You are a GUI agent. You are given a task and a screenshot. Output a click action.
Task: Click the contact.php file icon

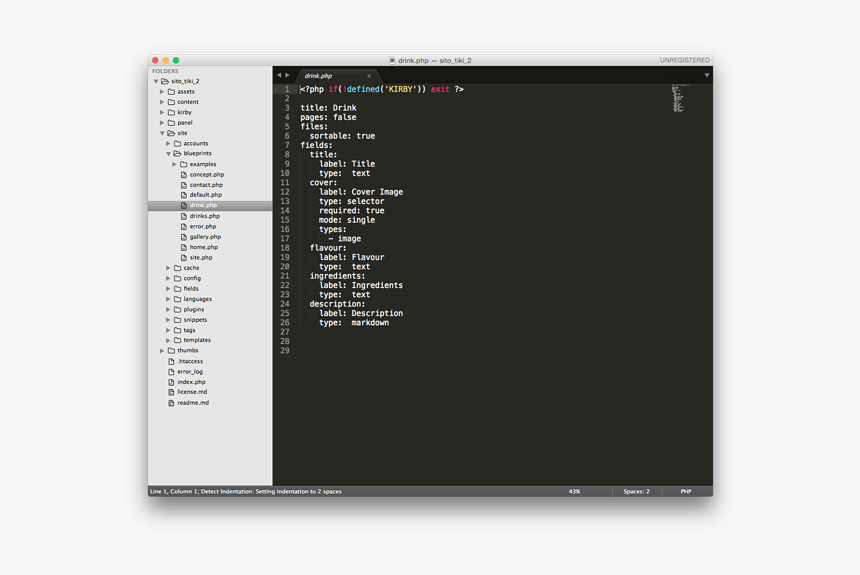point(184,185)
